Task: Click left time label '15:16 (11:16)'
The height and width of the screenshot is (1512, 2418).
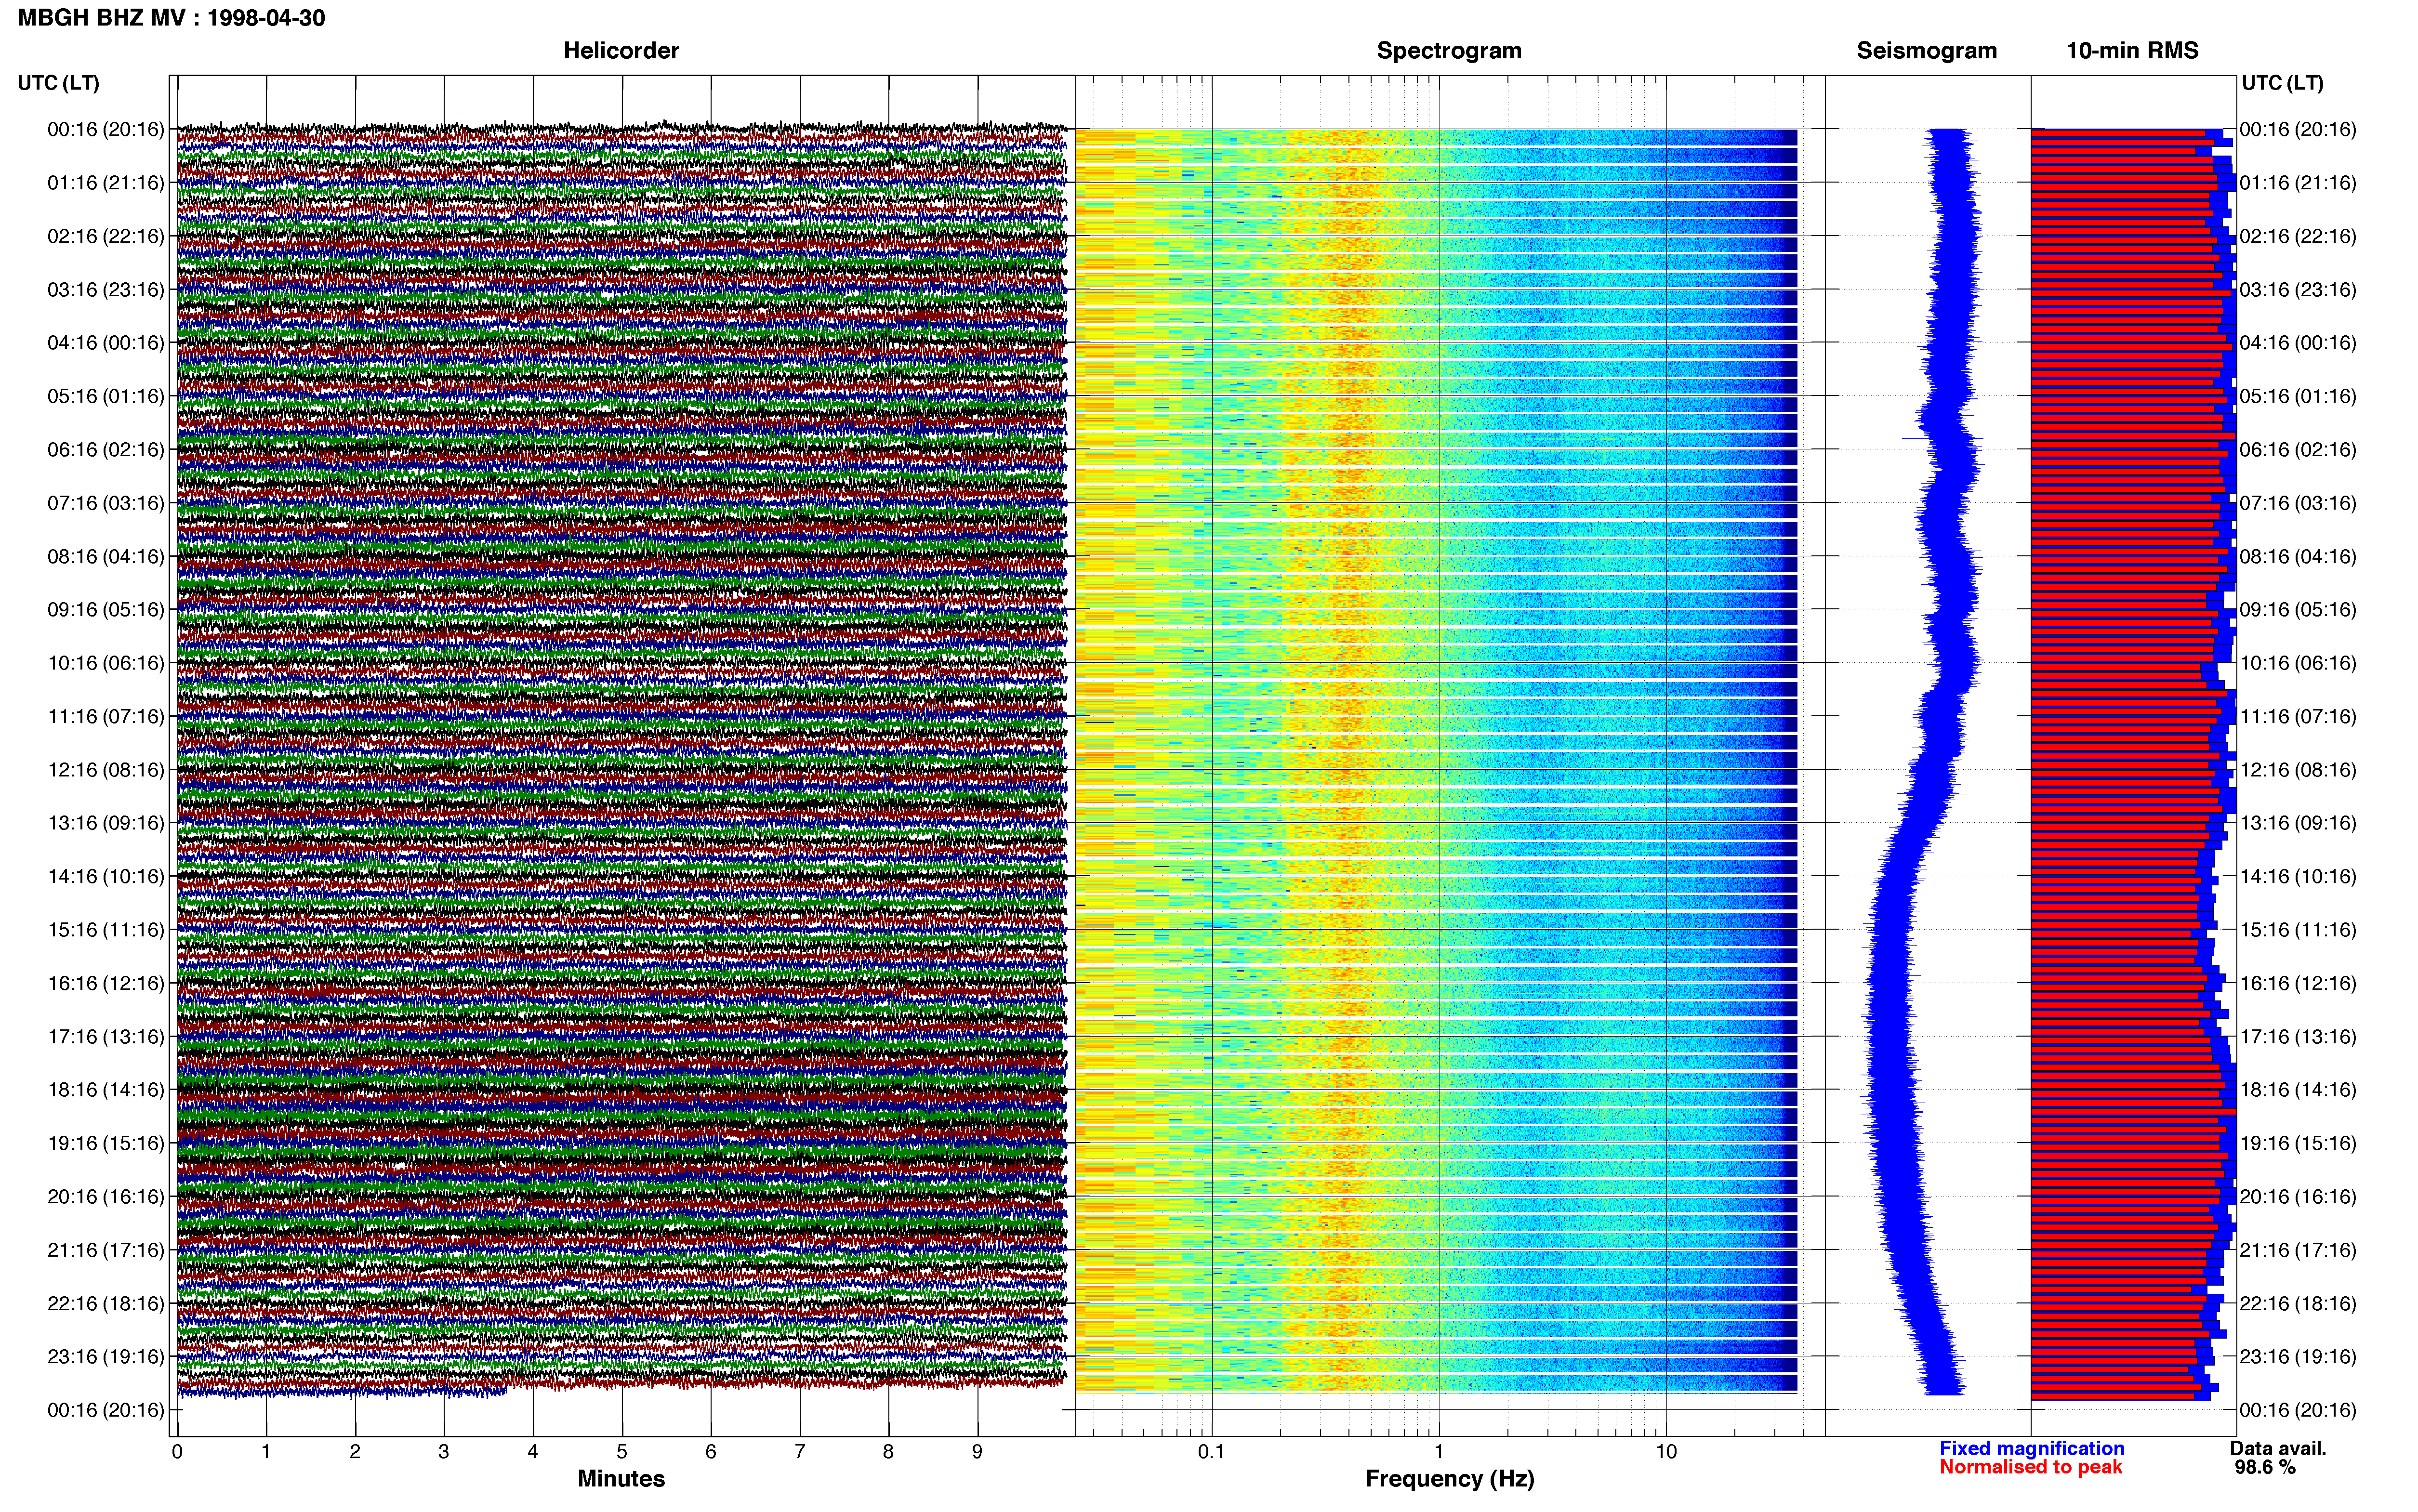Action: click(x=106, y=930)
